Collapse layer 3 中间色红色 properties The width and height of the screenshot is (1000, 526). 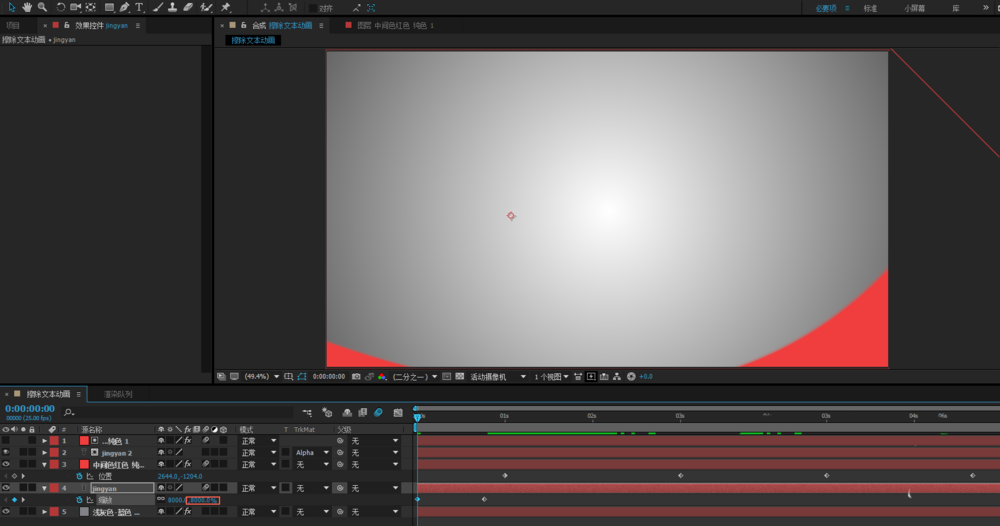tap(44, 465)
